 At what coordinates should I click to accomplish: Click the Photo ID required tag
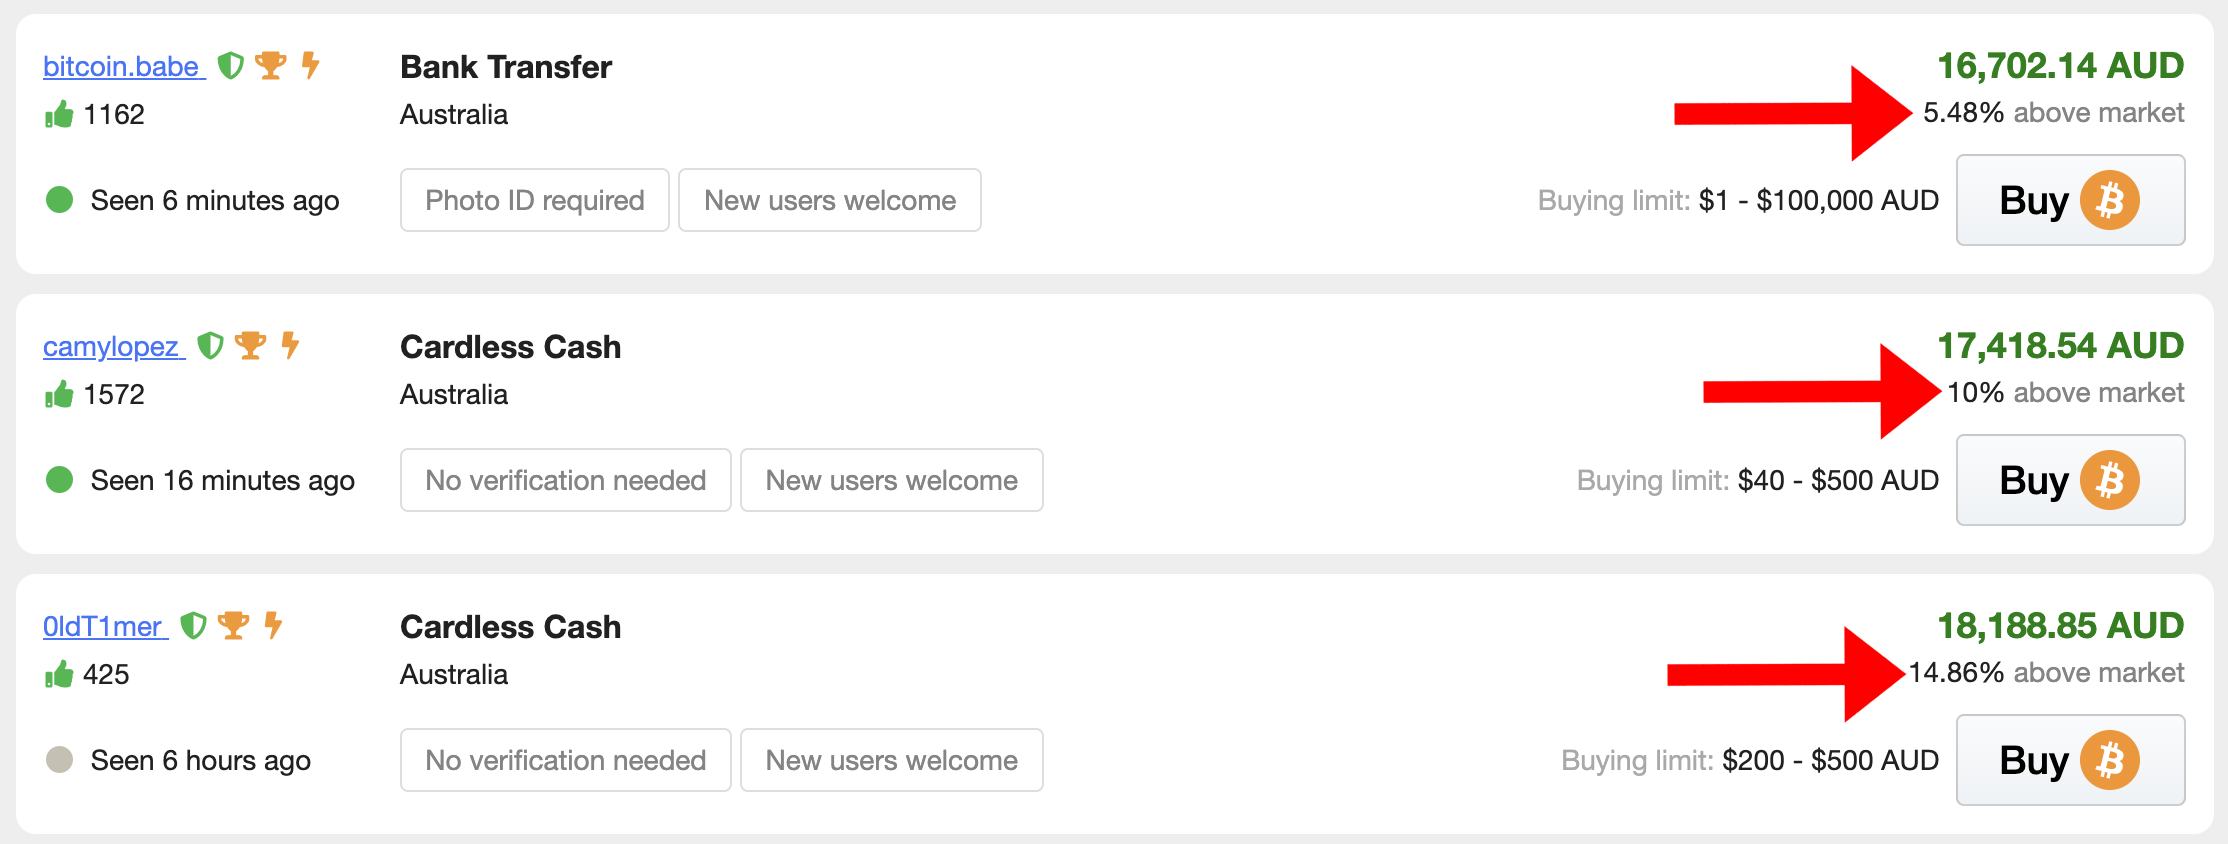[x=535, y=200]
